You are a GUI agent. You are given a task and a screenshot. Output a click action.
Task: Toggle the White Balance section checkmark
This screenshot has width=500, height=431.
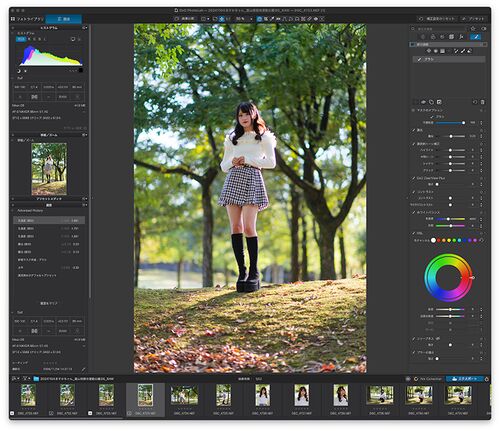414,212
